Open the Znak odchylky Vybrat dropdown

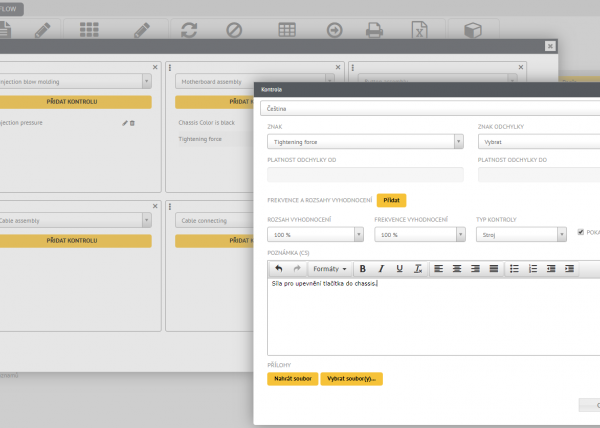tap(539, 142)
